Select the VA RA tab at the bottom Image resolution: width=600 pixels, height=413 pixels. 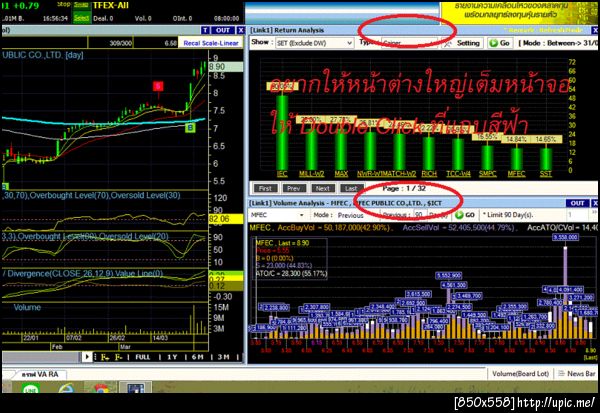click(x=38, y=374)
